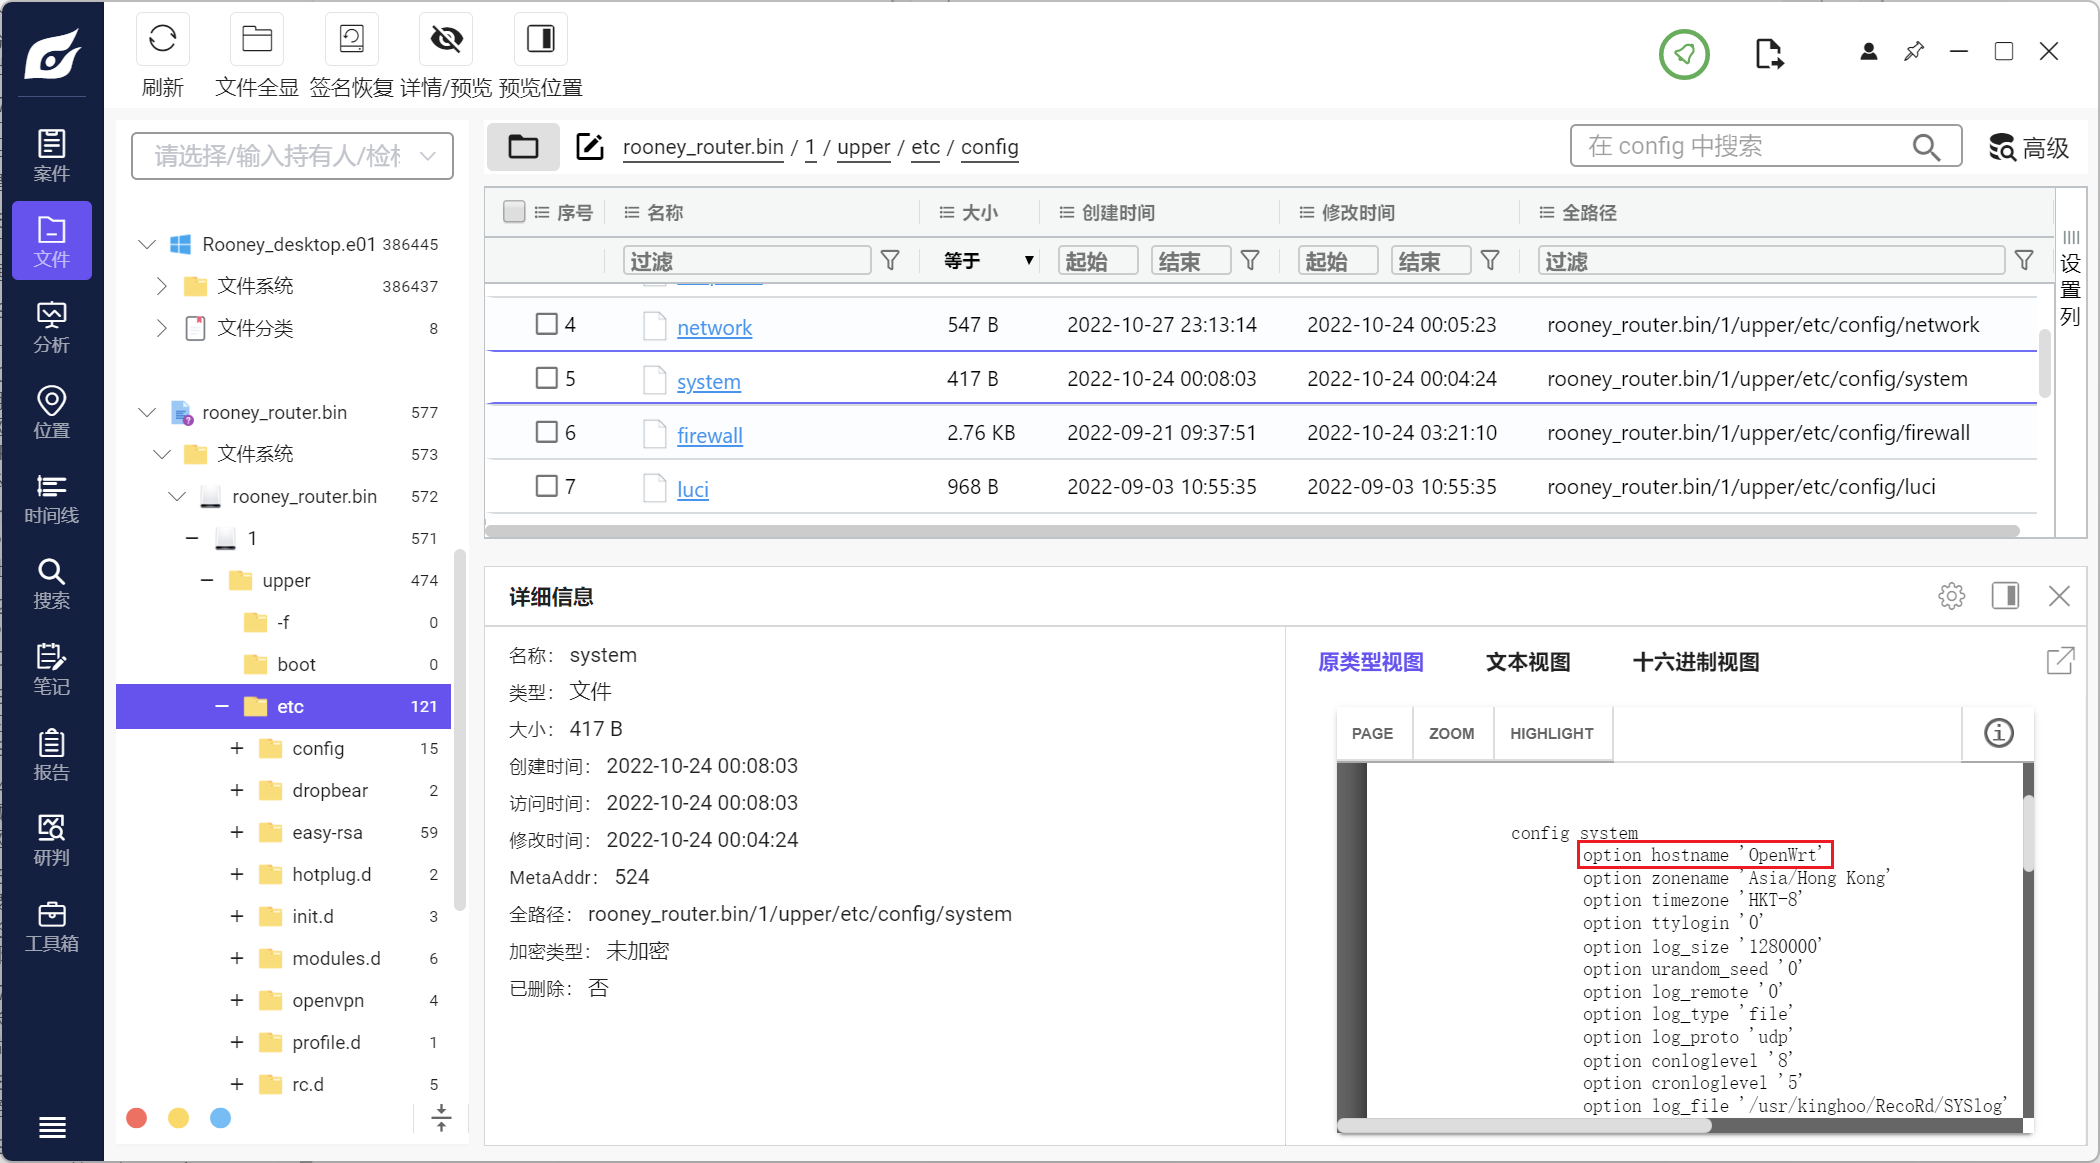This screenshot has height=1163, width=2100.
Task: Open the 搜索 sidebar section
Action: [52, 583]
